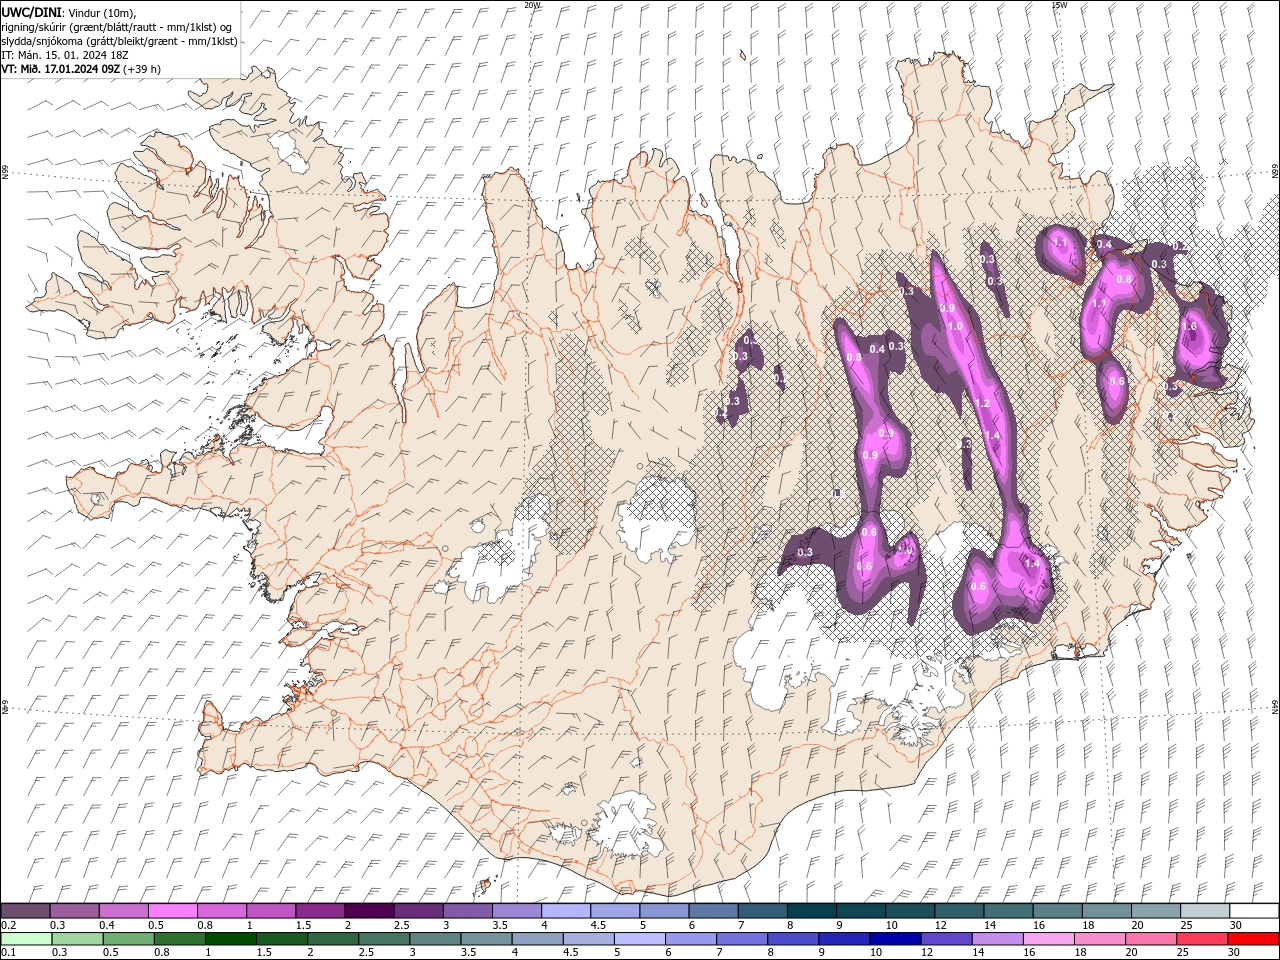Click the snow legend swatch labeled 14
Screen dimensions: 1280x960
point(1008,911)
